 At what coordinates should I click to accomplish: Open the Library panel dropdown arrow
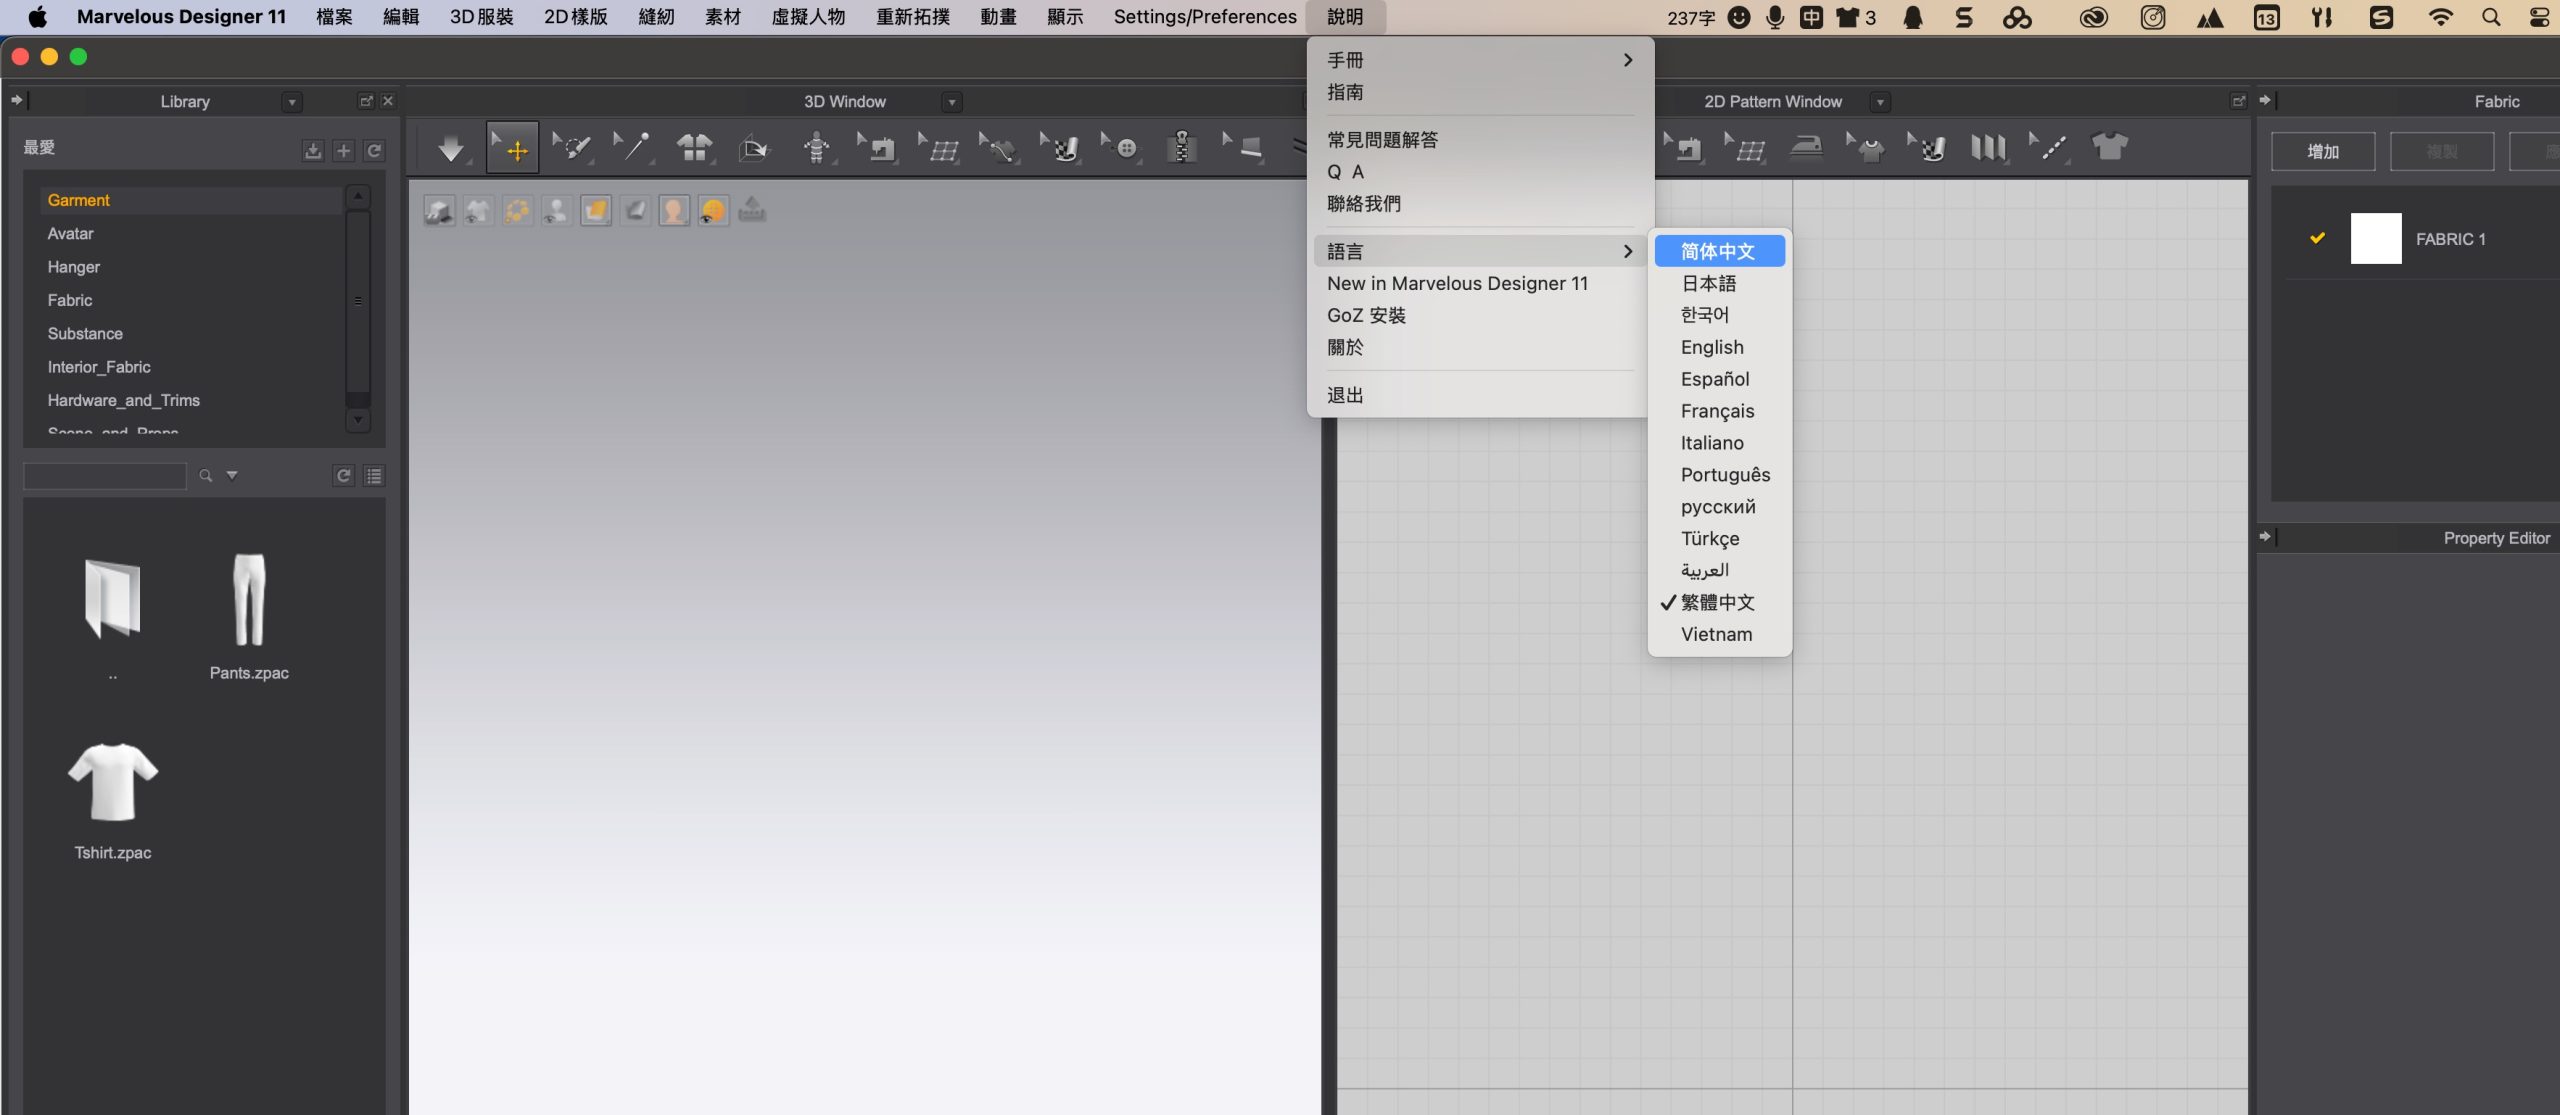point(292,102)
